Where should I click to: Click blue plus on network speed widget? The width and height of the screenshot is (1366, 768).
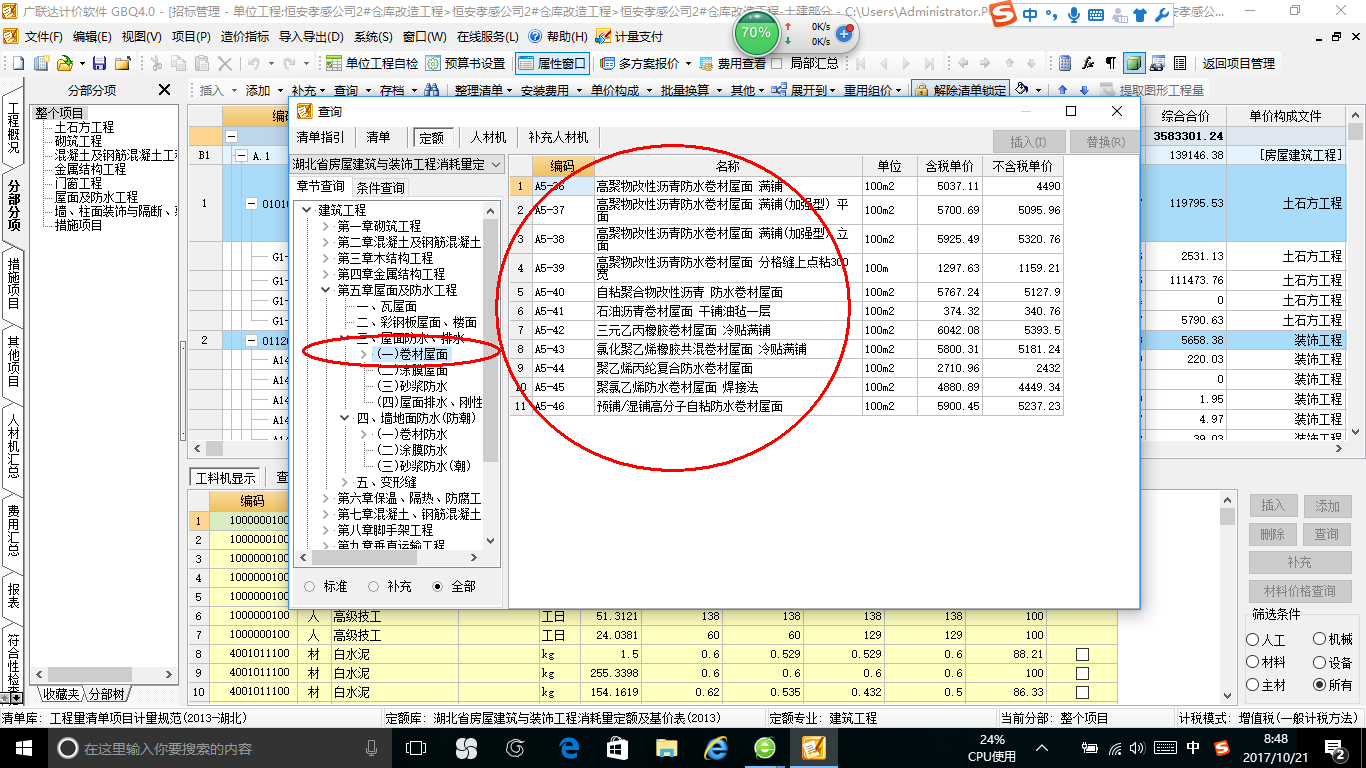[843, 33]
